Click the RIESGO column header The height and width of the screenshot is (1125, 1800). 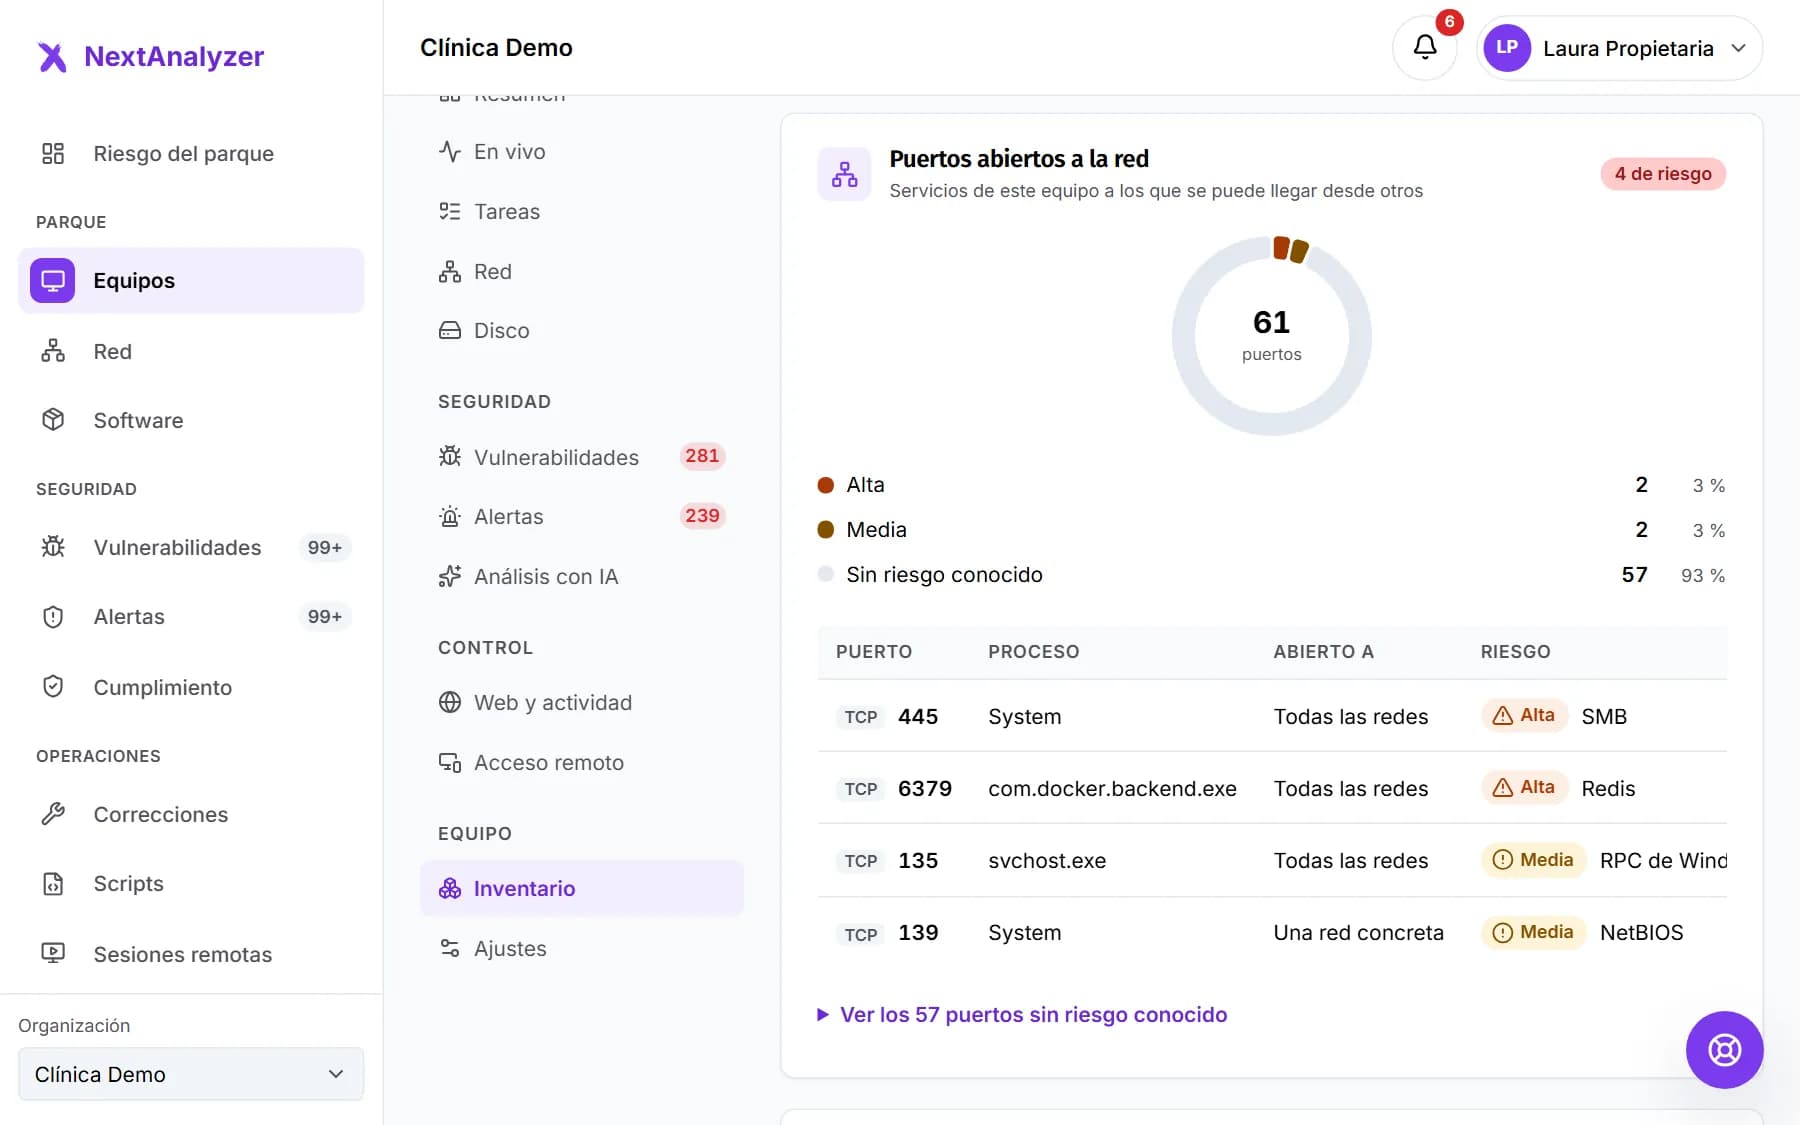point(1516,652)
